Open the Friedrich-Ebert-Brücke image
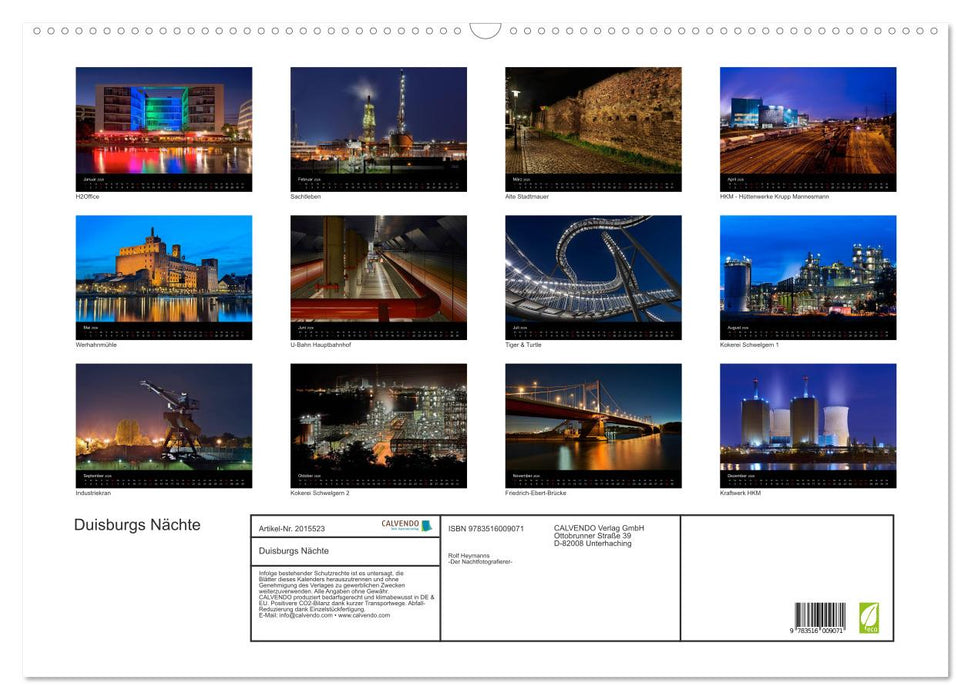 592,423
